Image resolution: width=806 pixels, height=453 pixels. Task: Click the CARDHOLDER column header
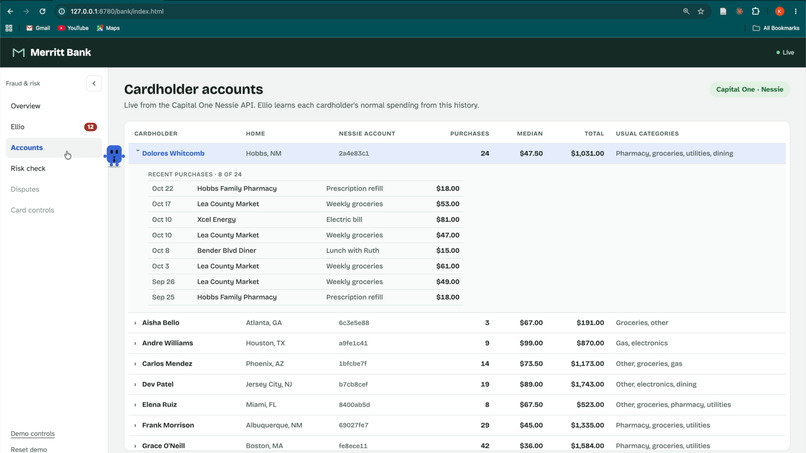click(x=156, y=133)
